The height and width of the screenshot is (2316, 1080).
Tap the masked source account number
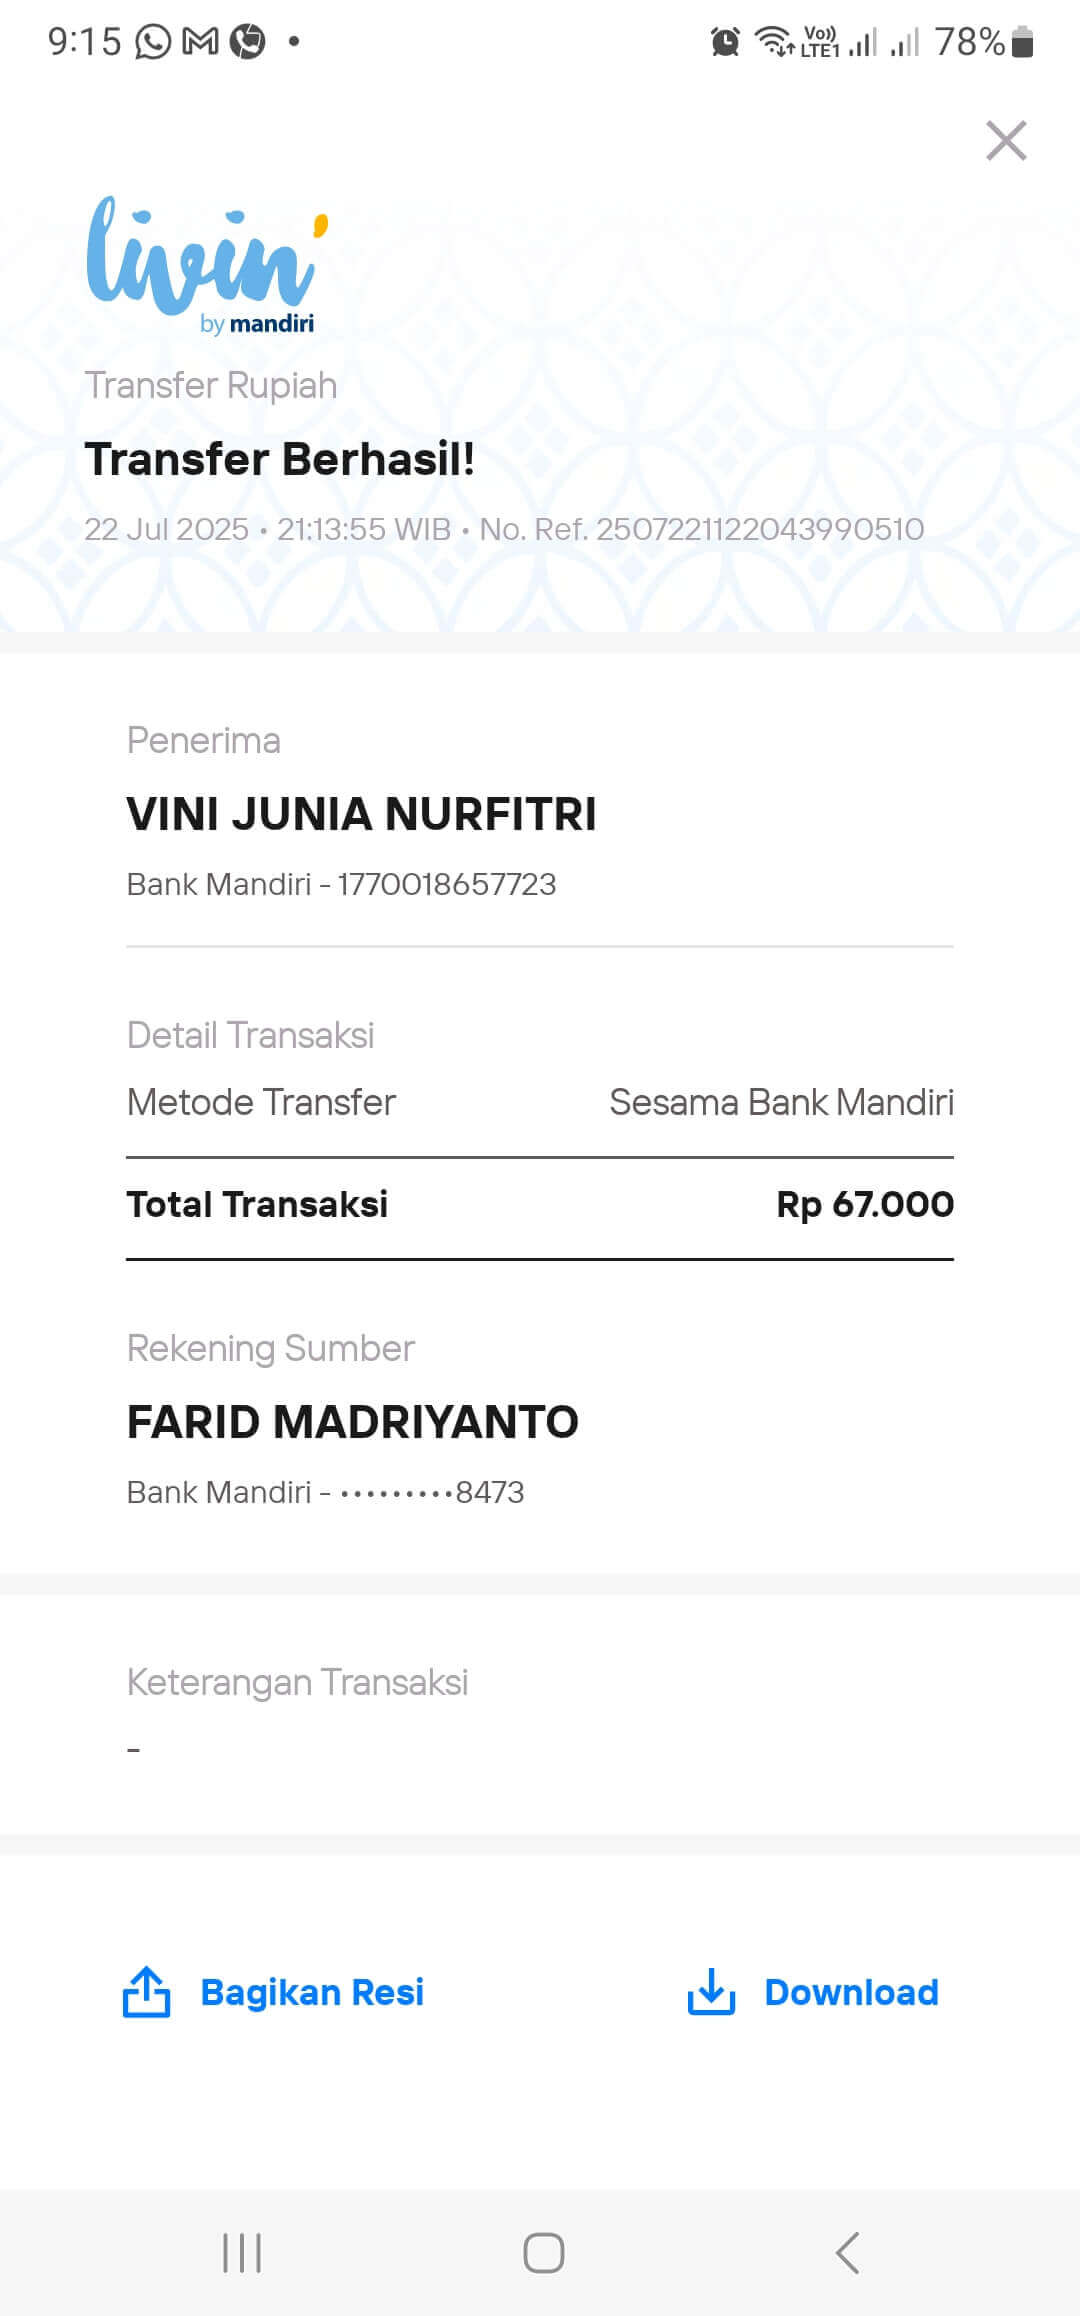[x=432, y=1492]
